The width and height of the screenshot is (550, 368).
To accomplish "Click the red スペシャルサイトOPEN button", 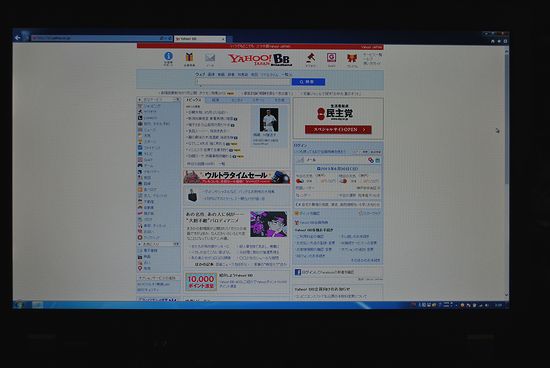I will click(x=338, y=129).
